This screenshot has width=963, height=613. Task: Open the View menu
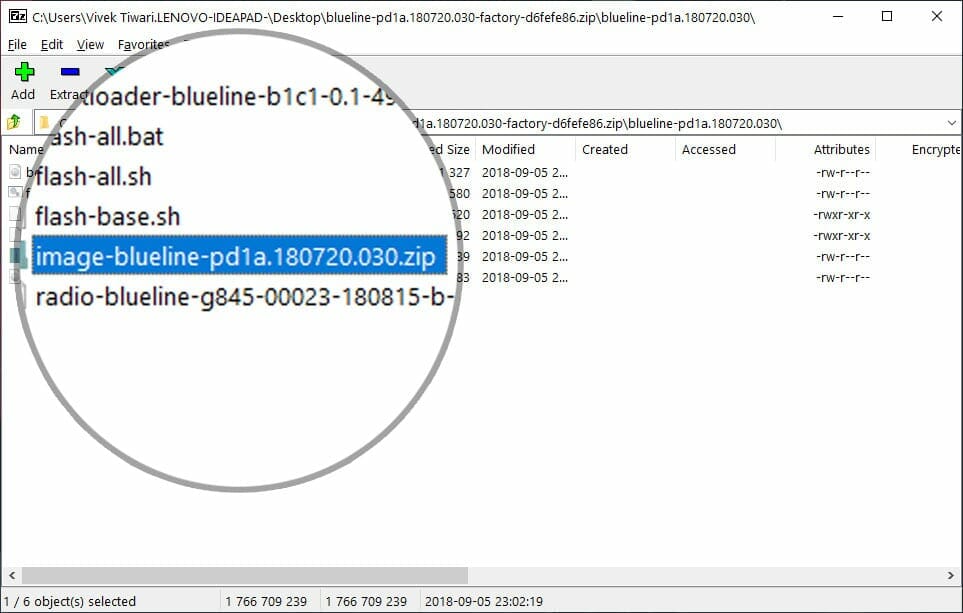click(x=90, y=45)
